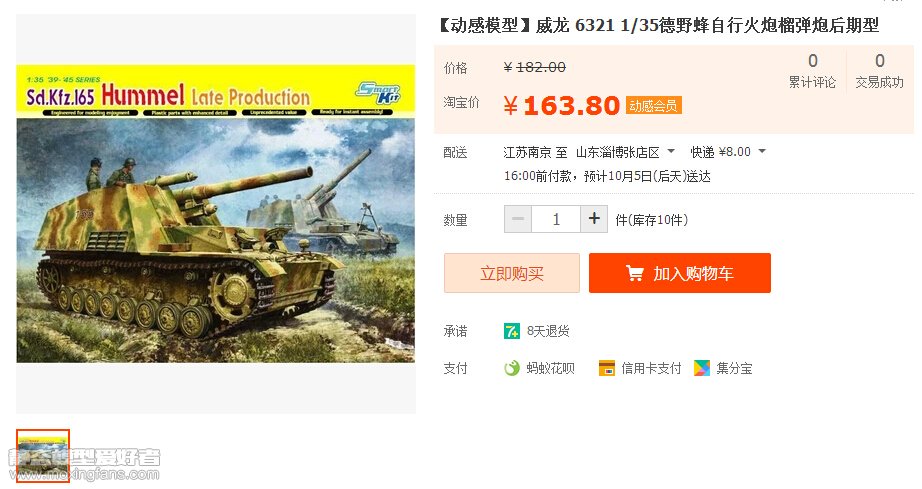Click the quantity input field showing 1
922x489 pixels.
(556, 219)
